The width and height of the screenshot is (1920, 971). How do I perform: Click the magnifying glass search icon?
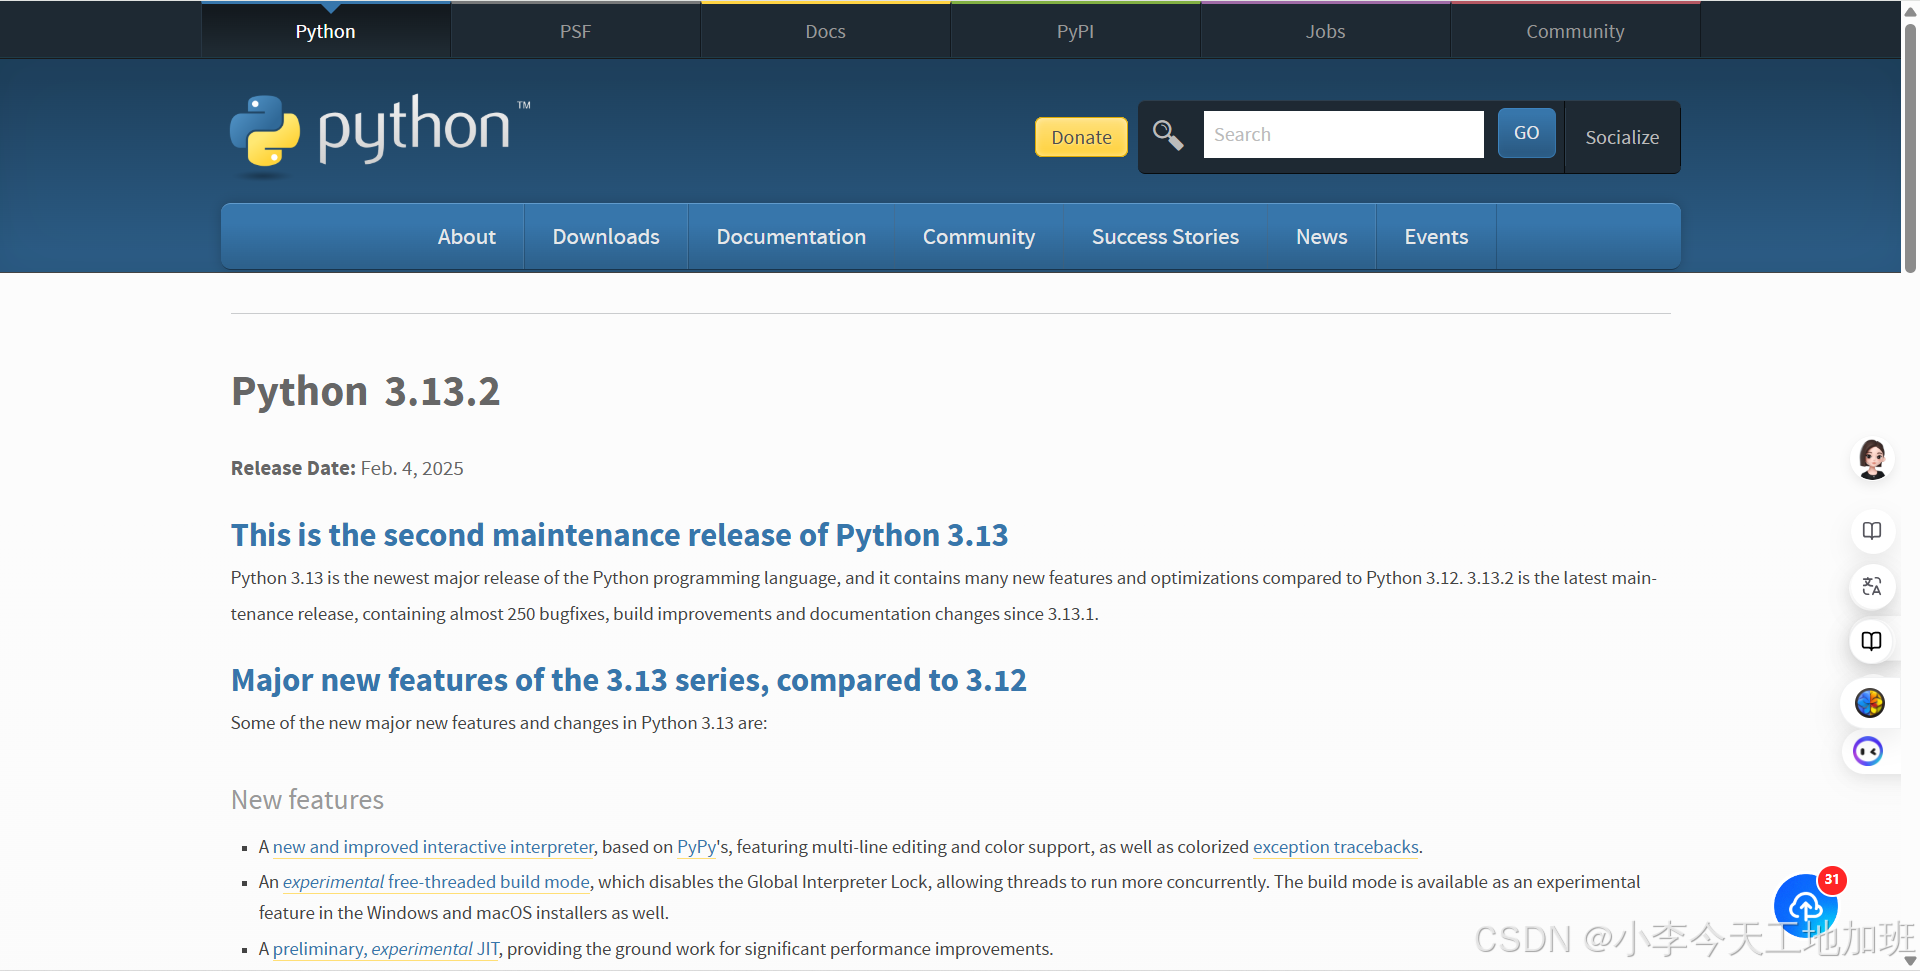tap(1168, 135)
